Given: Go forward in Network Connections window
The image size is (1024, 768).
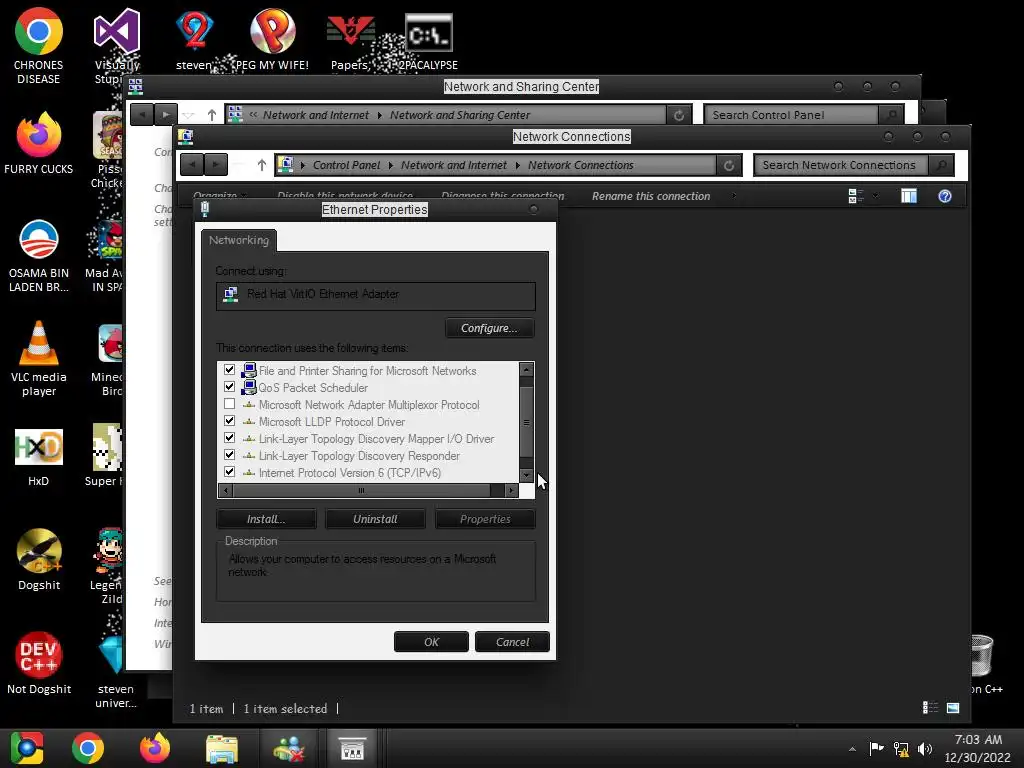Looking at the screenshot, I should coord(216,165).
